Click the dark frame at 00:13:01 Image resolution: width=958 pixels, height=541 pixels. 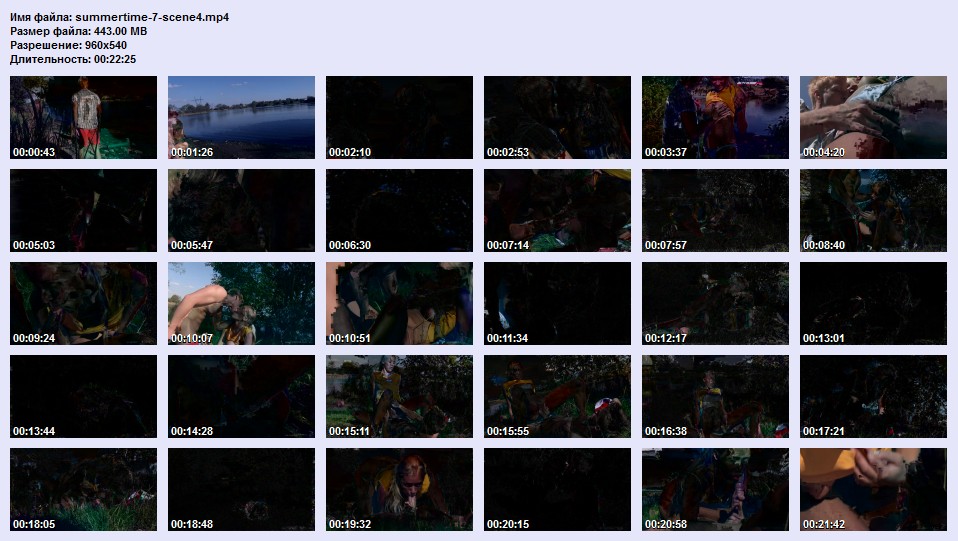coord(873,303)
